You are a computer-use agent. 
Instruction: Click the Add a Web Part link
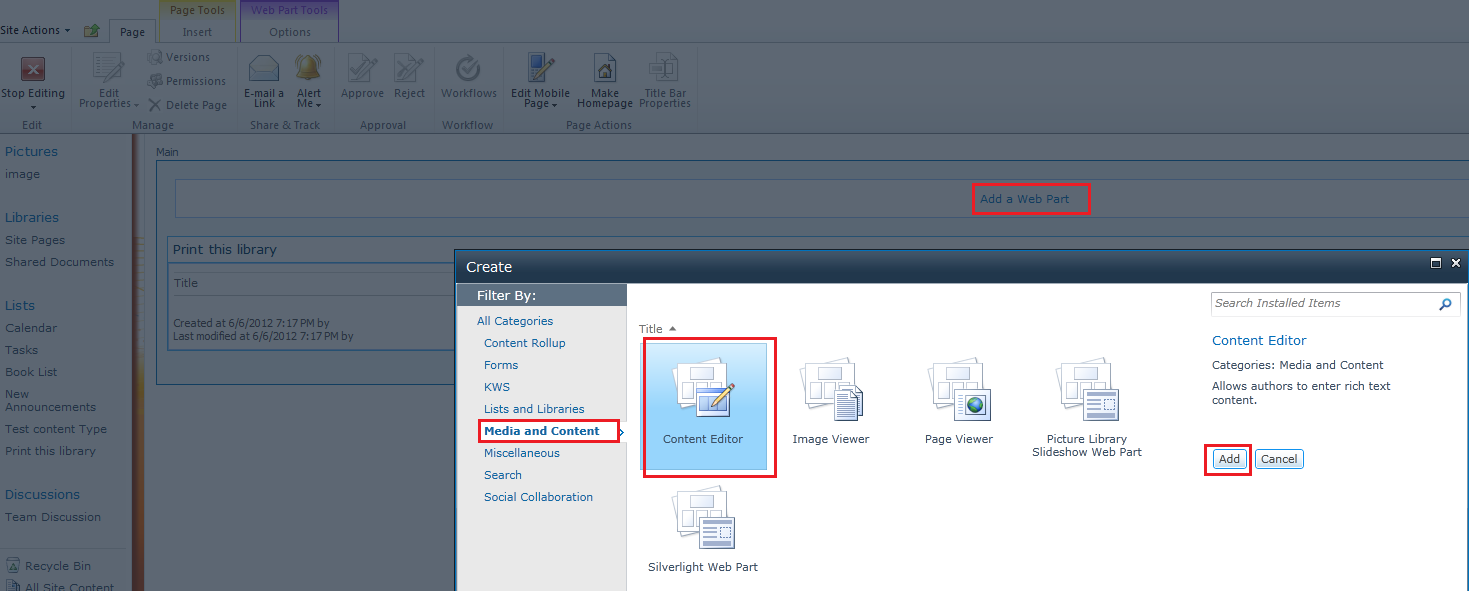pyautogui.click(x=1031, y=198)
